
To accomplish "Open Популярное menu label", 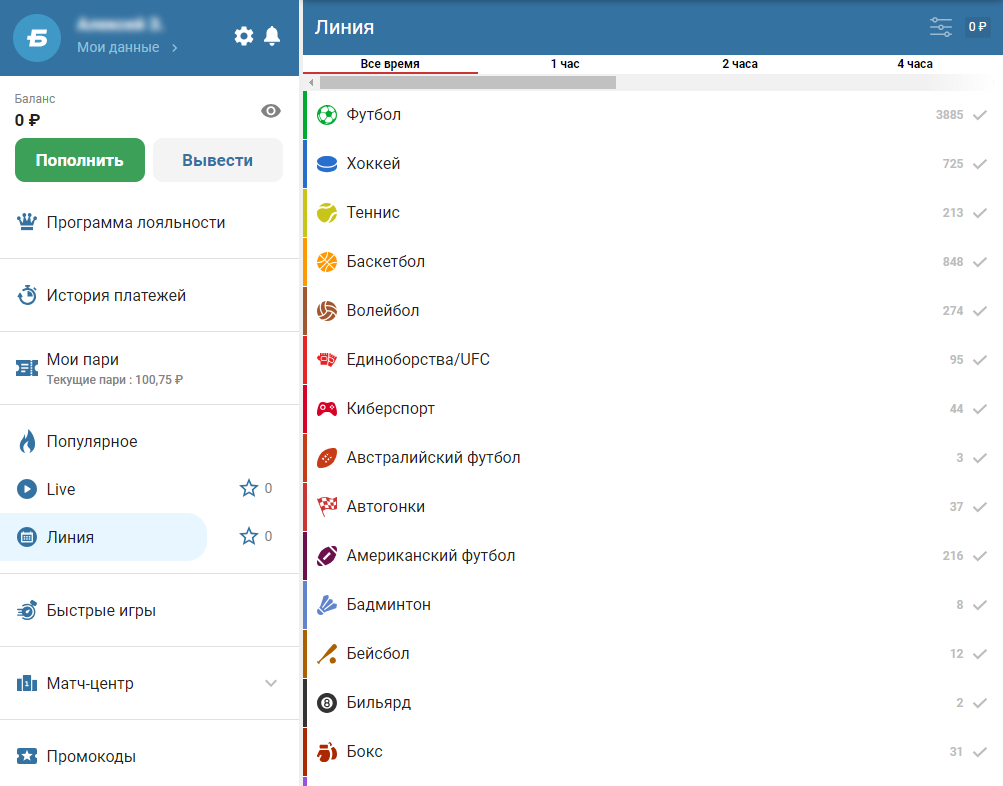I will 92,441.
